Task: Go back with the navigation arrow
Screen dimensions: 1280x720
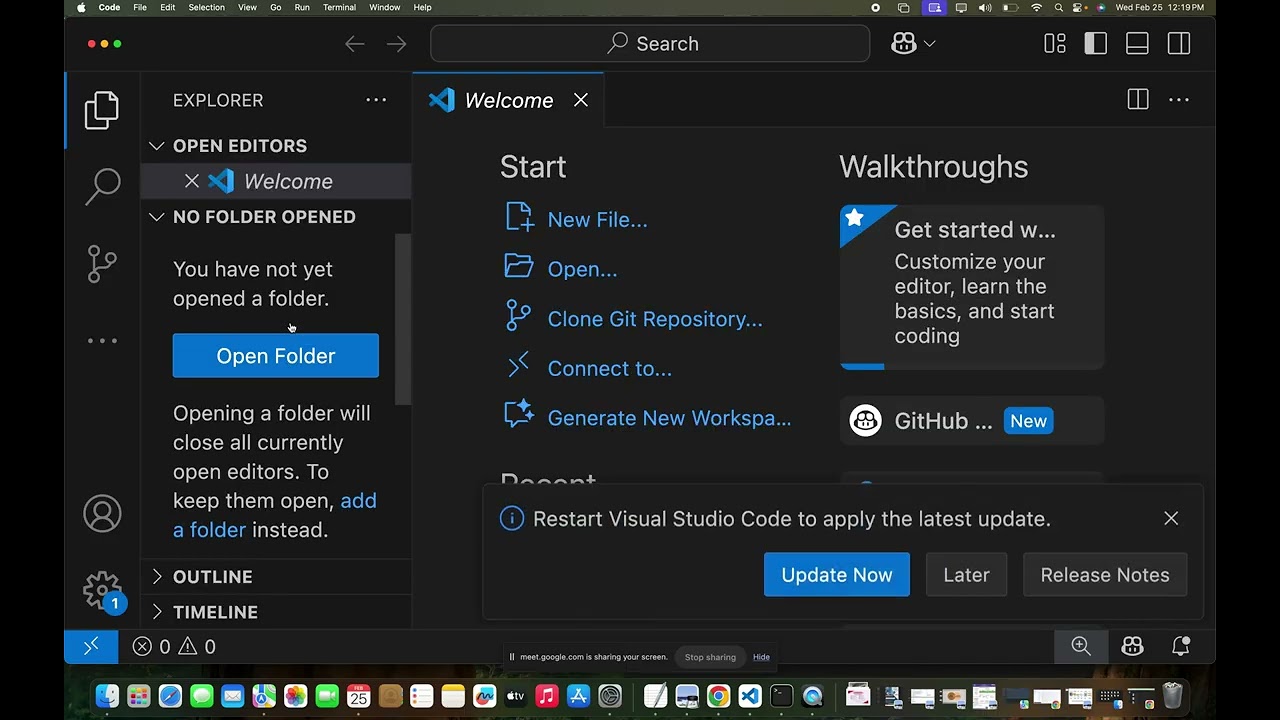Action: pyautogui.click(x=355, y=44)
